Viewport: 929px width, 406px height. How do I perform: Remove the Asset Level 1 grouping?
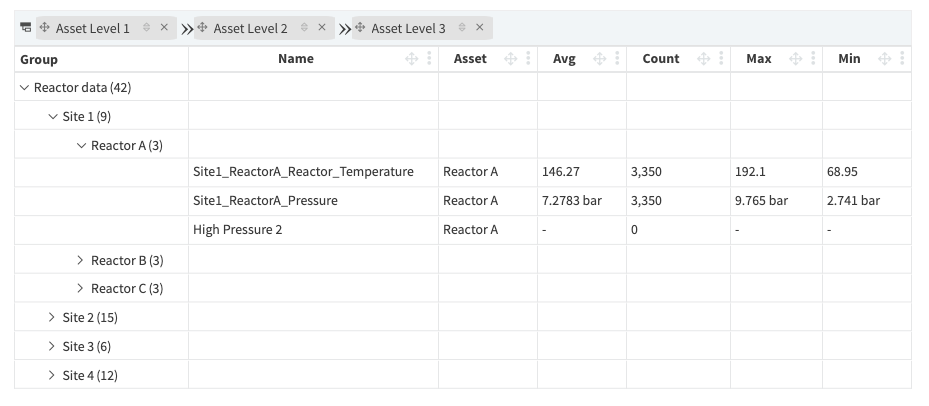pyautogui.click(x=164, y=27)
